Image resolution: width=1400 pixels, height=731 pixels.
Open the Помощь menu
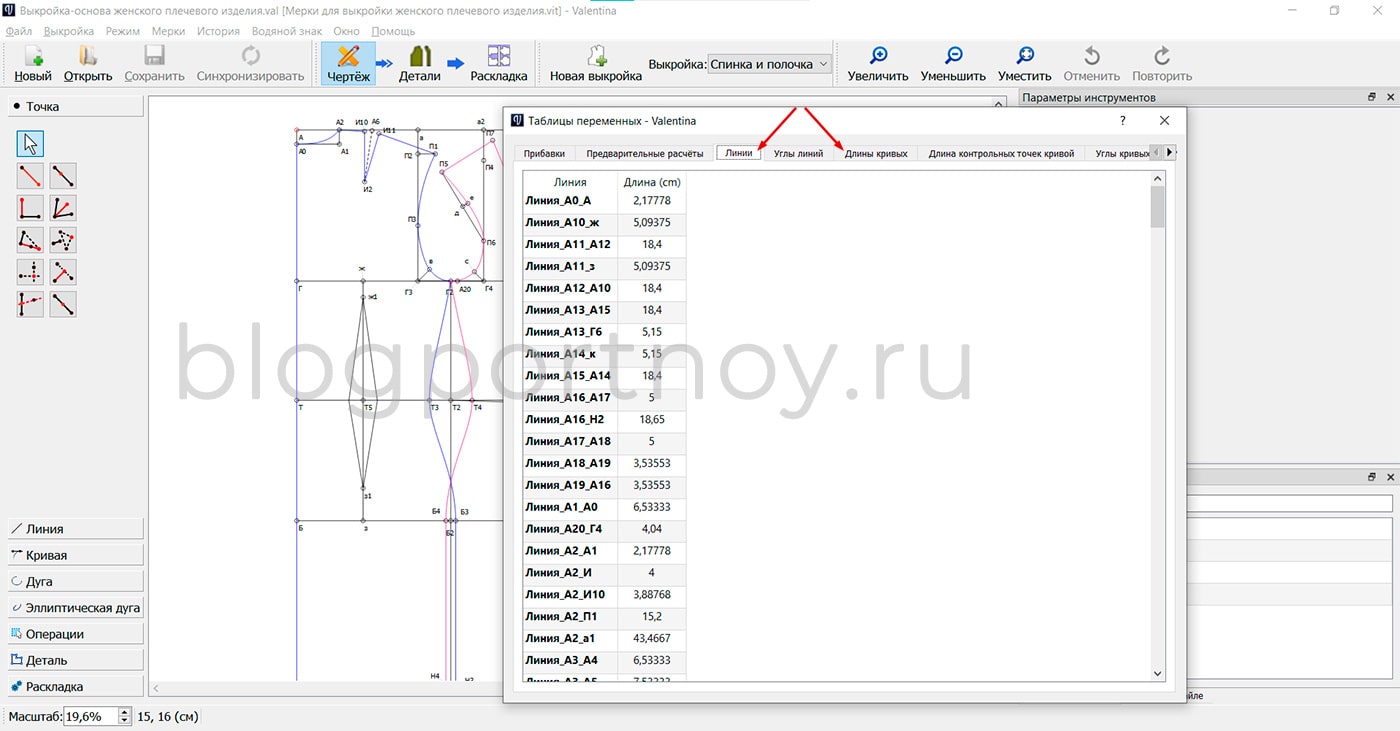[393, 31]
